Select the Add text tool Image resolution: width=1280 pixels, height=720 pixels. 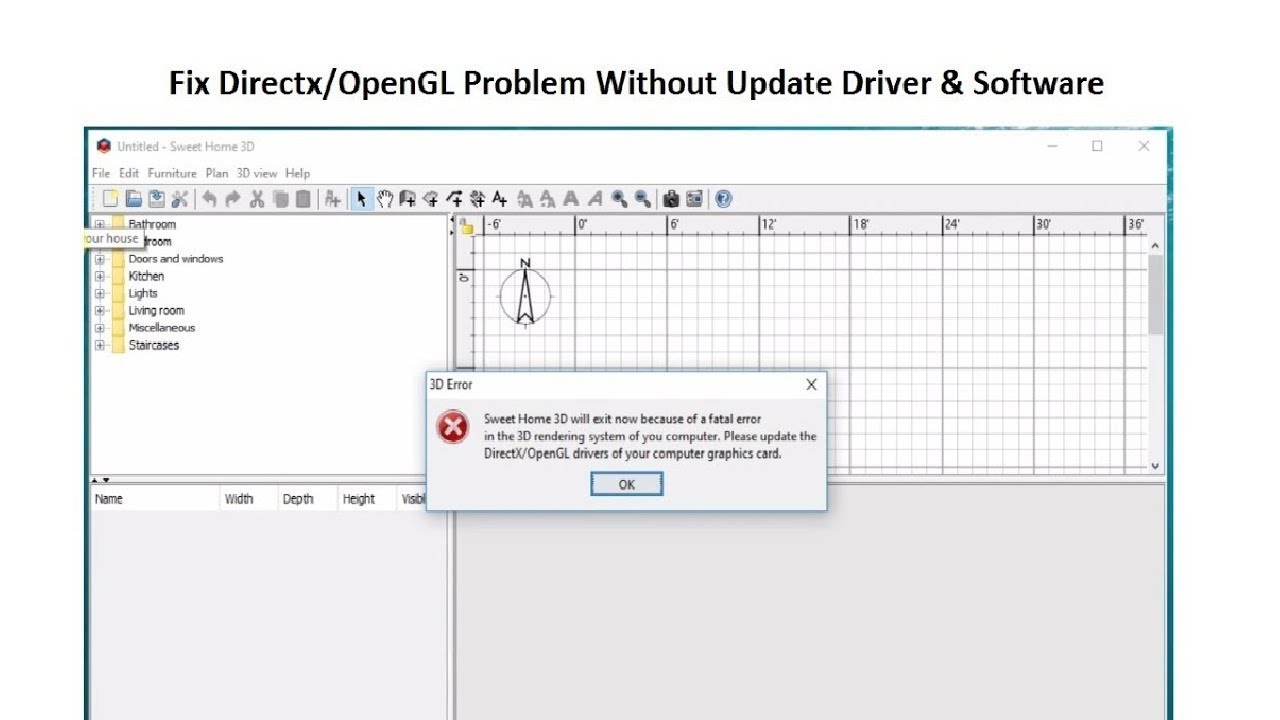(x=499, y=199)
